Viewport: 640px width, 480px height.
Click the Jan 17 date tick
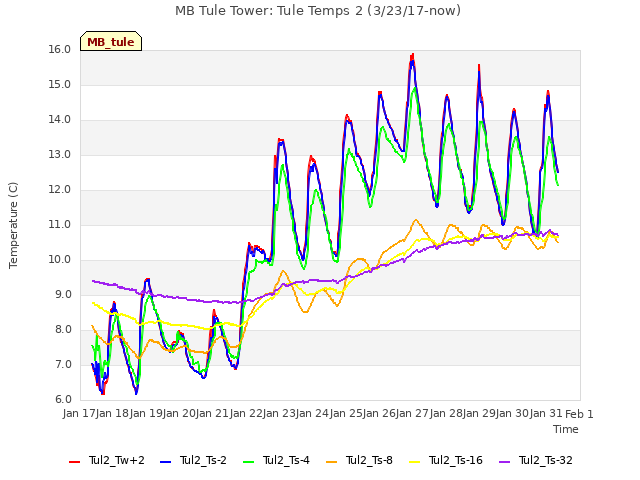(x=79, y=414)
